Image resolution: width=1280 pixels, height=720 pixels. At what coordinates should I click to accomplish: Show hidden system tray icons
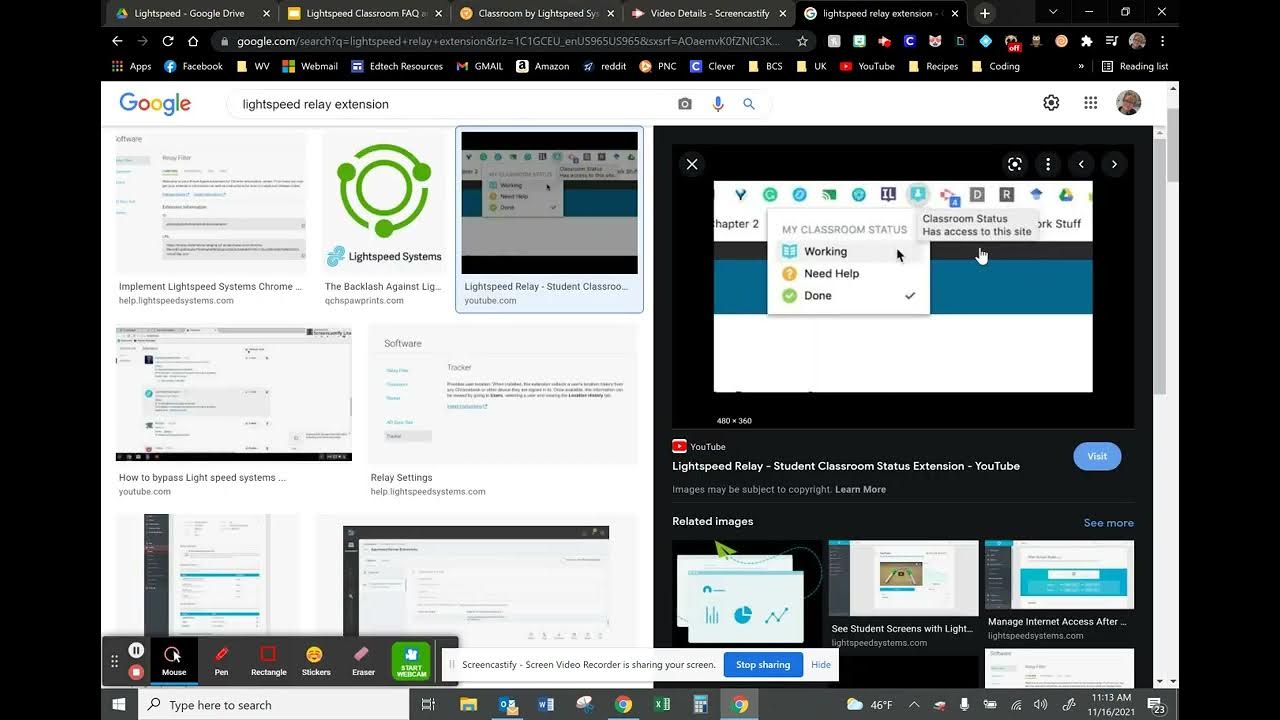(914, 704)
